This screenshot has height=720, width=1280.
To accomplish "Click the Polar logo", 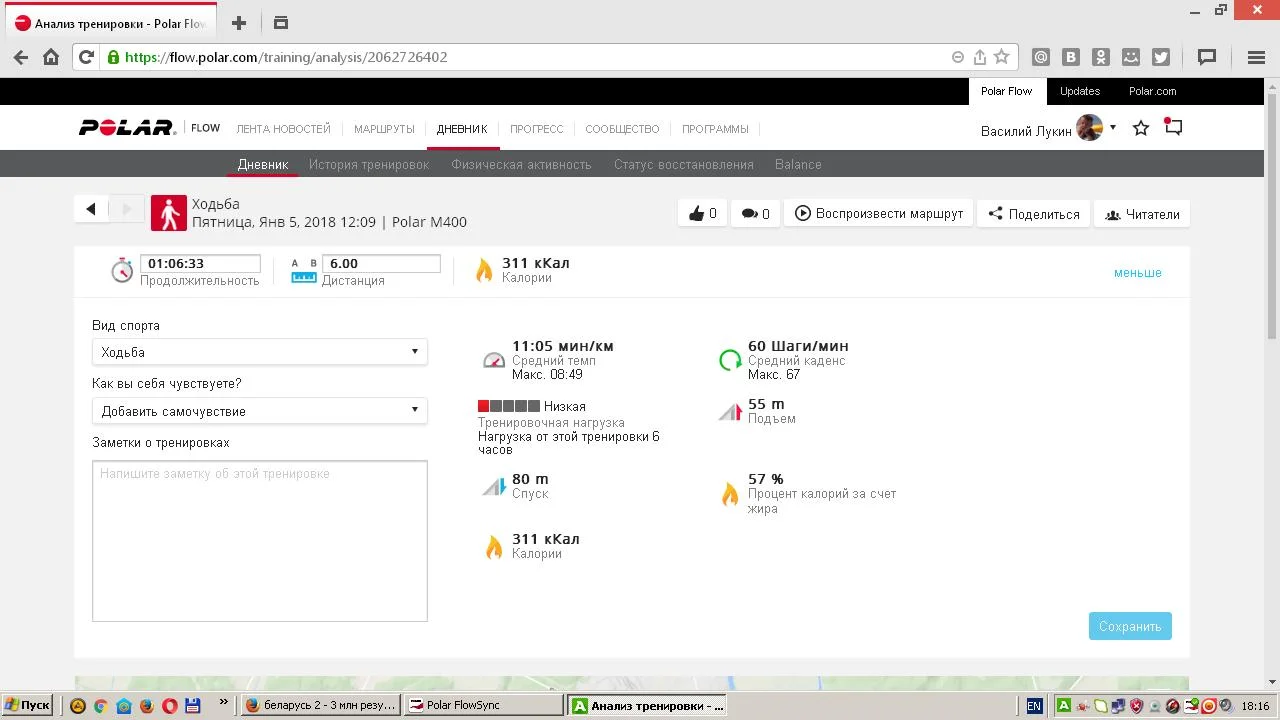I will 127,128.
